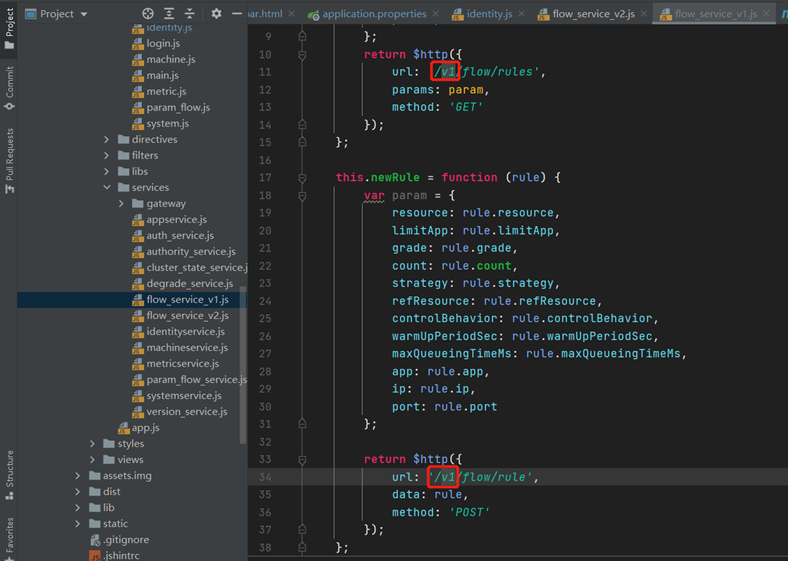Expand the assets.img folder

pyautogui.click(x=77, y=476)
